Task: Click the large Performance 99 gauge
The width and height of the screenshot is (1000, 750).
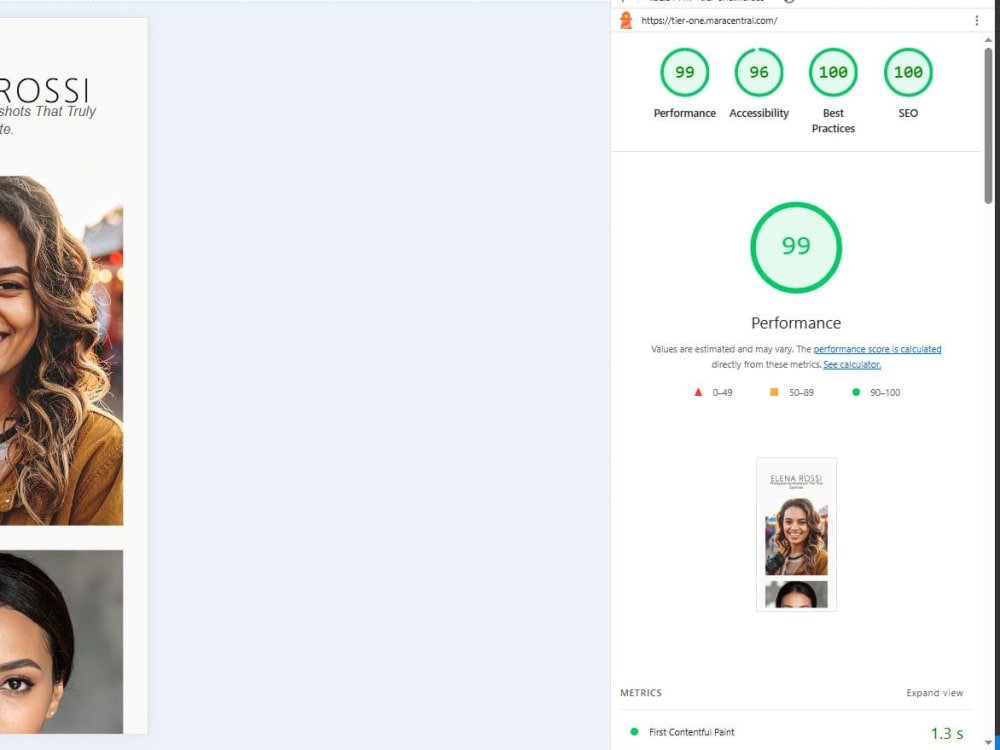Action: [x=796, y=247]
